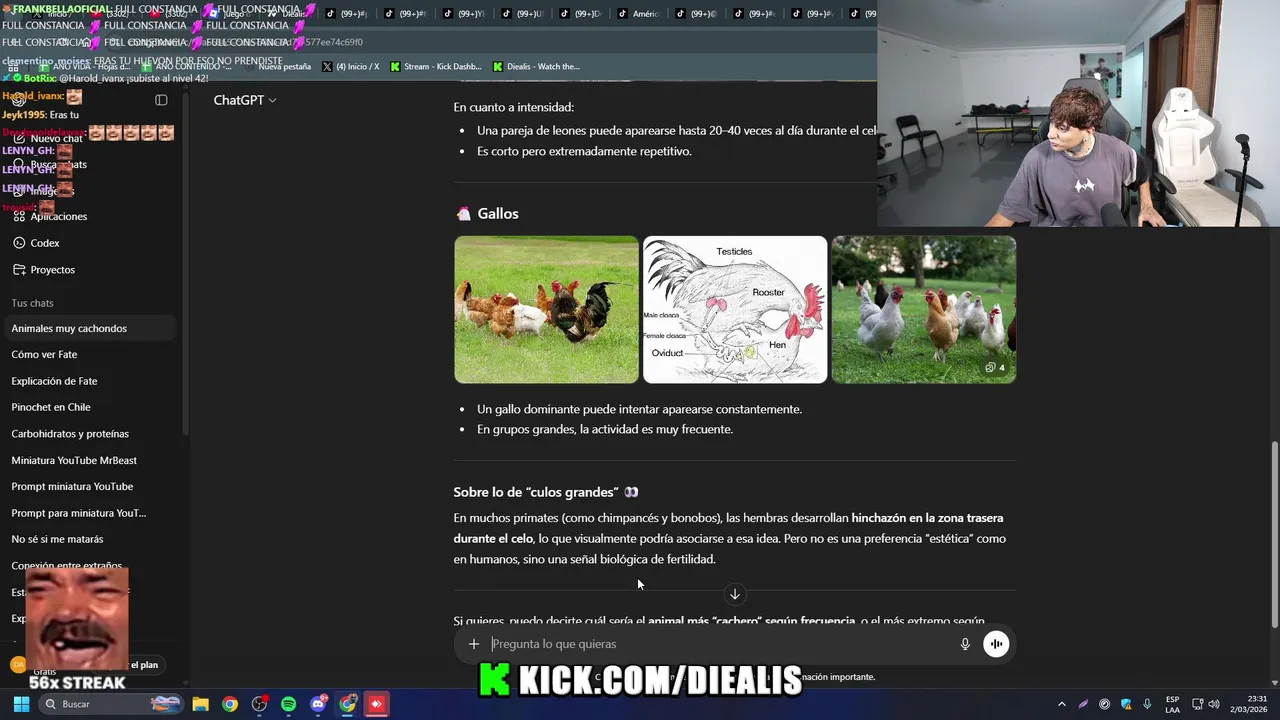The width and height of the screenshot is (1280, 720).
Task: Click the plus attach button in prompt box
Action: coord(474,644)
